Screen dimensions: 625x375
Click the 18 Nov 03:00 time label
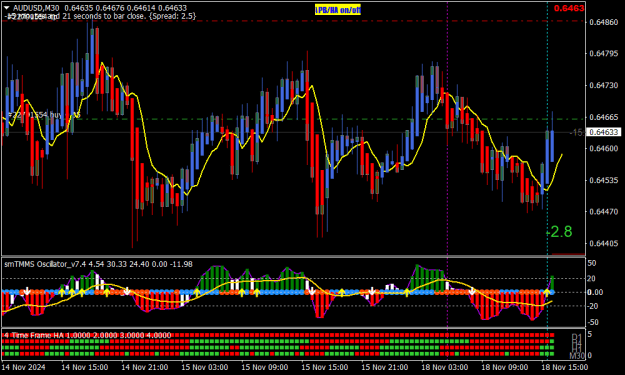coord(445,367)
